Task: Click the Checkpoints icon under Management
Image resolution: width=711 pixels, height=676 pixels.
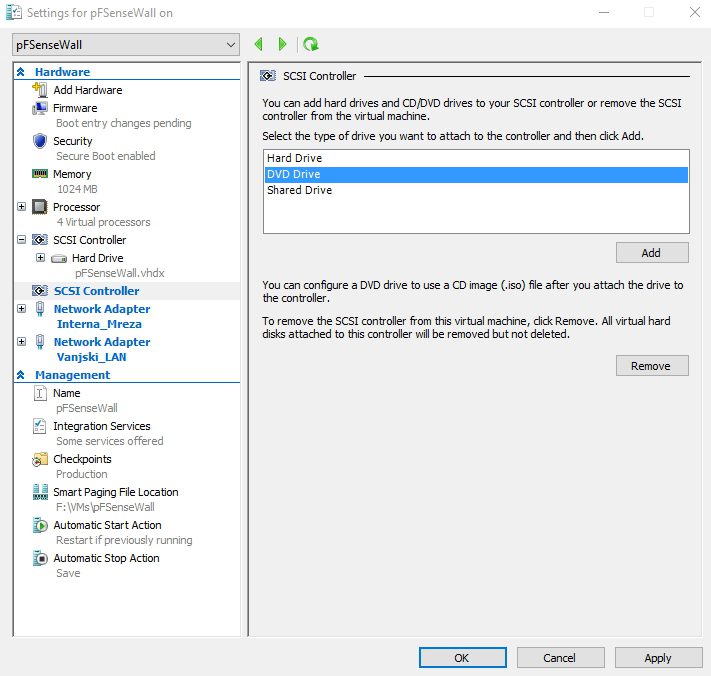Action: point(41,459)
